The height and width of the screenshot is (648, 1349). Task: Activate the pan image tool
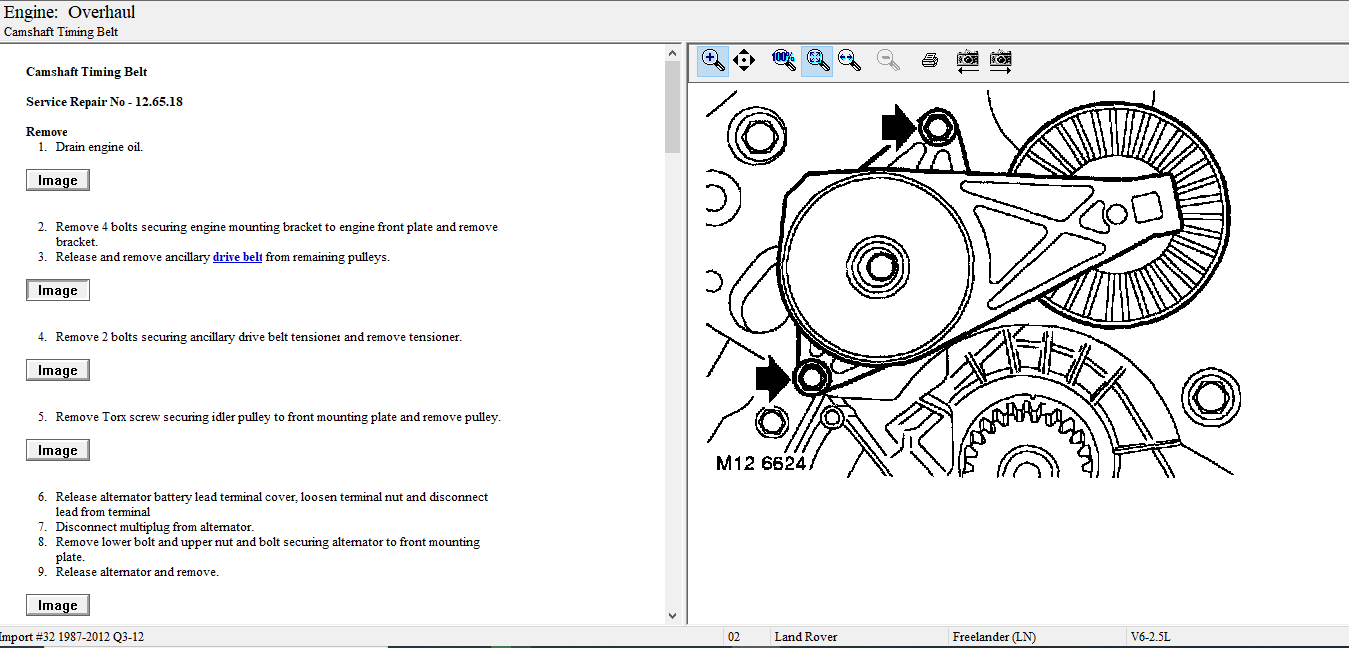[744, 61]
